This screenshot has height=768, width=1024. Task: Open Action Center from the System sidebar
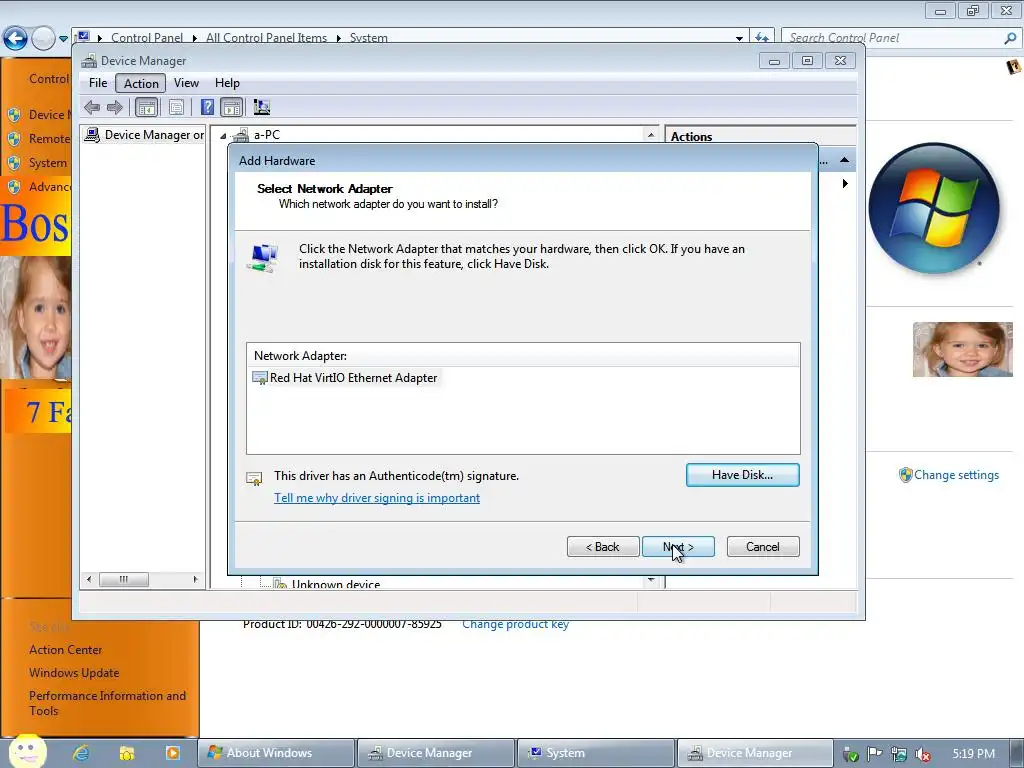click(x=65, y=650)
